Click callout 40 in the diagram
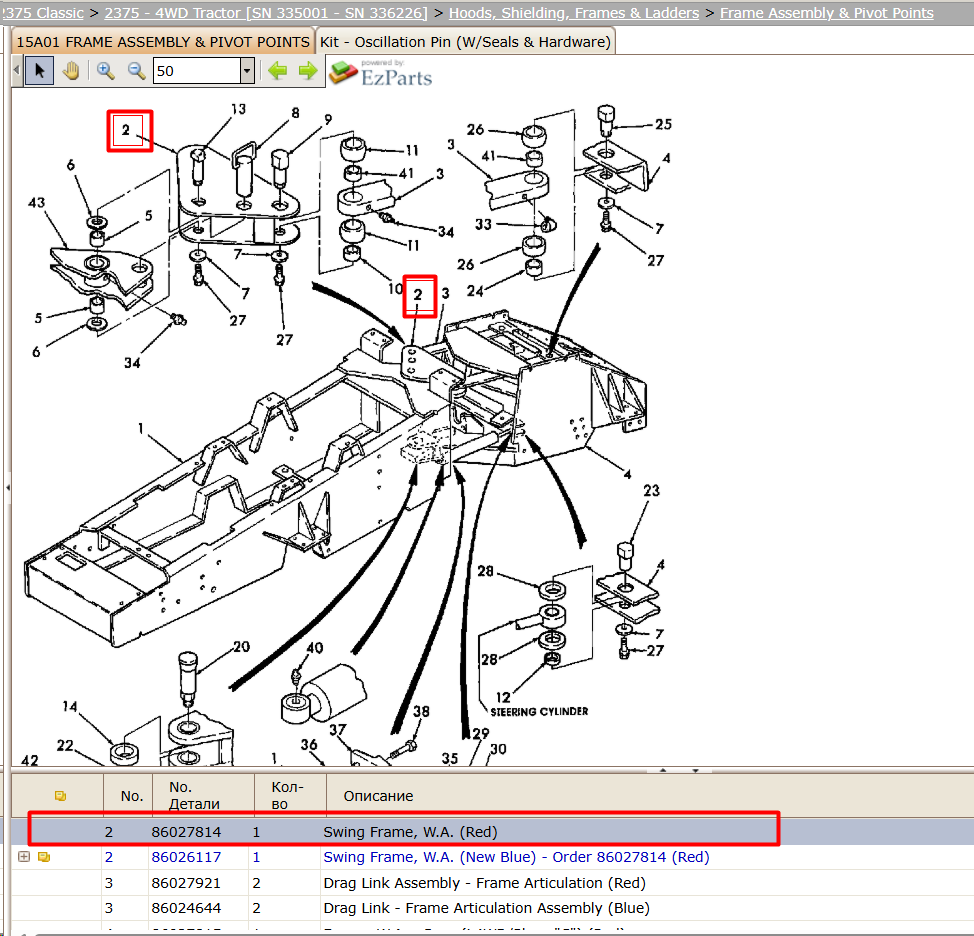The image size is (974, 936). coord(315,648)
